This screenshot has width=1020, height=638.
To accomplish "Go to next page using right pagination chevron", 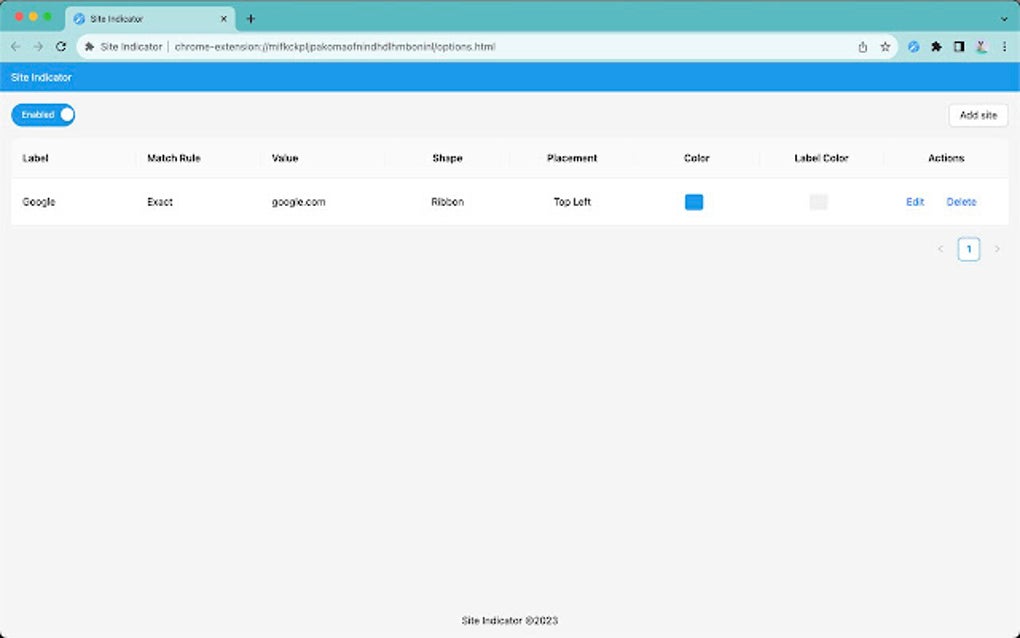I will point(997,248).
